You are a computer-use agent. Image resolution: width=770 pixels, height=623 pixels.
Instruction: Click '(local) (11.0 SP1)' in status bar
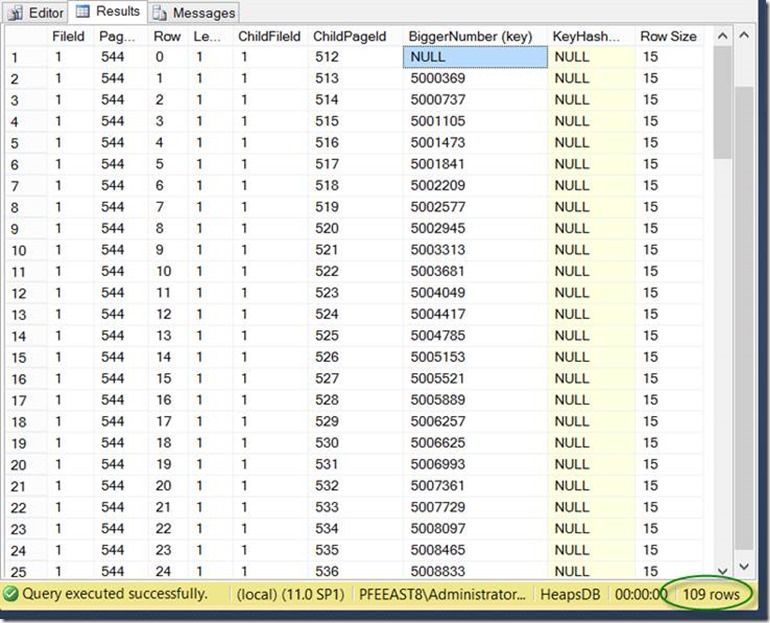click(x=291, y=595)
